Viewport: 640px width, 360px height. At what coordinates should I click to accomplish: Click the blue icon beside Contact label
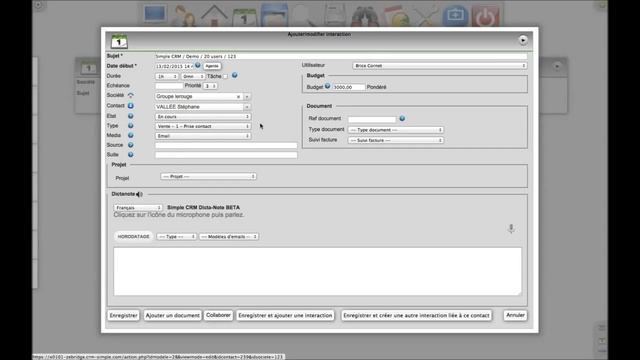point(131,106)
